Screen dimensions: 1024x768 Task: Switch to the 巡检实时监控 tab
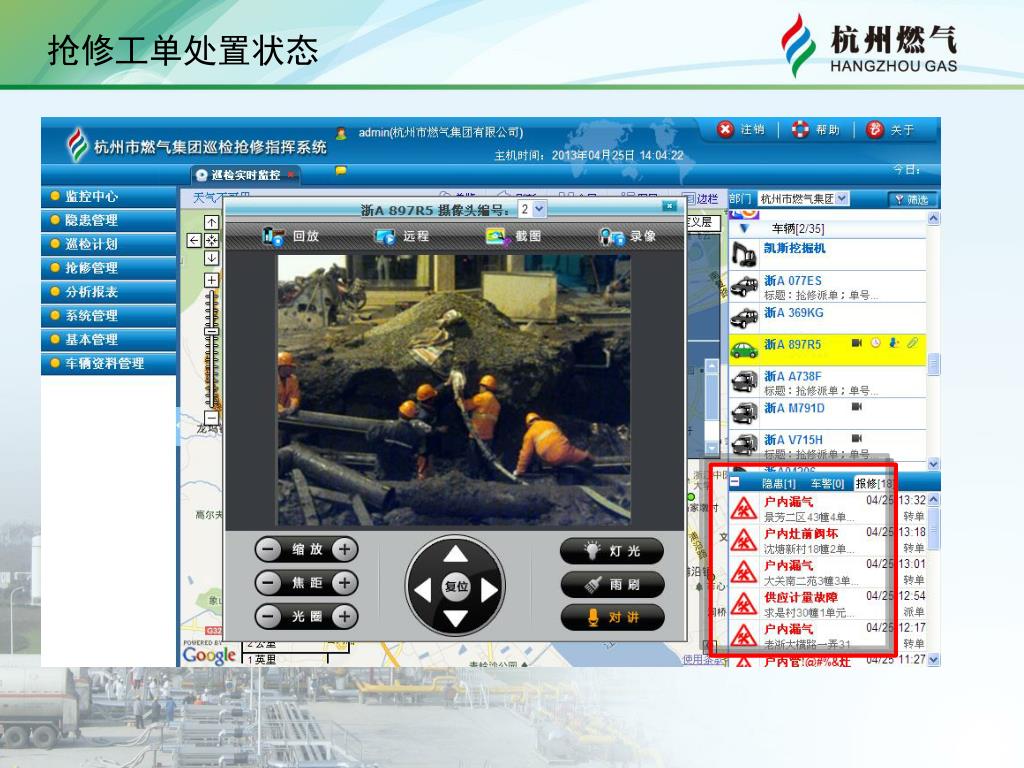pyautogui.click(x=245, y=175)
